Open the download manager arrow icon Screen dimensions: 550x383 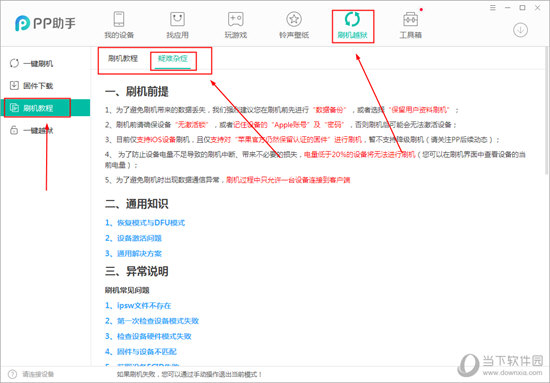(520, 30)
